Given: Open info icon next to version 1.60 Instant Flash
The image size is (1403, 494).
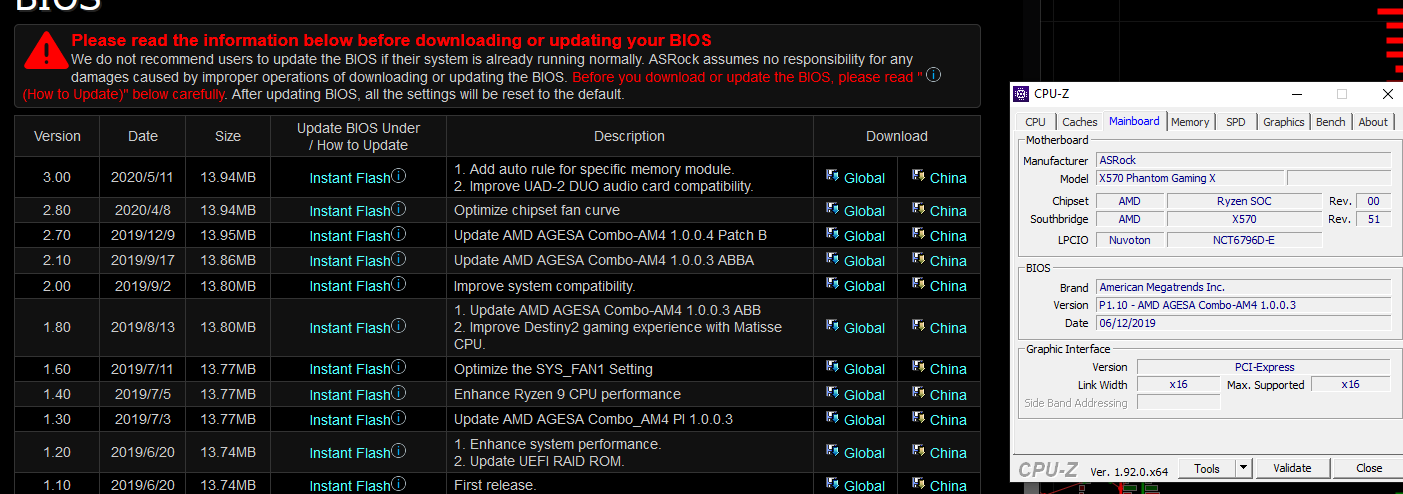Looking at the screenshot, I should [398, 367].
